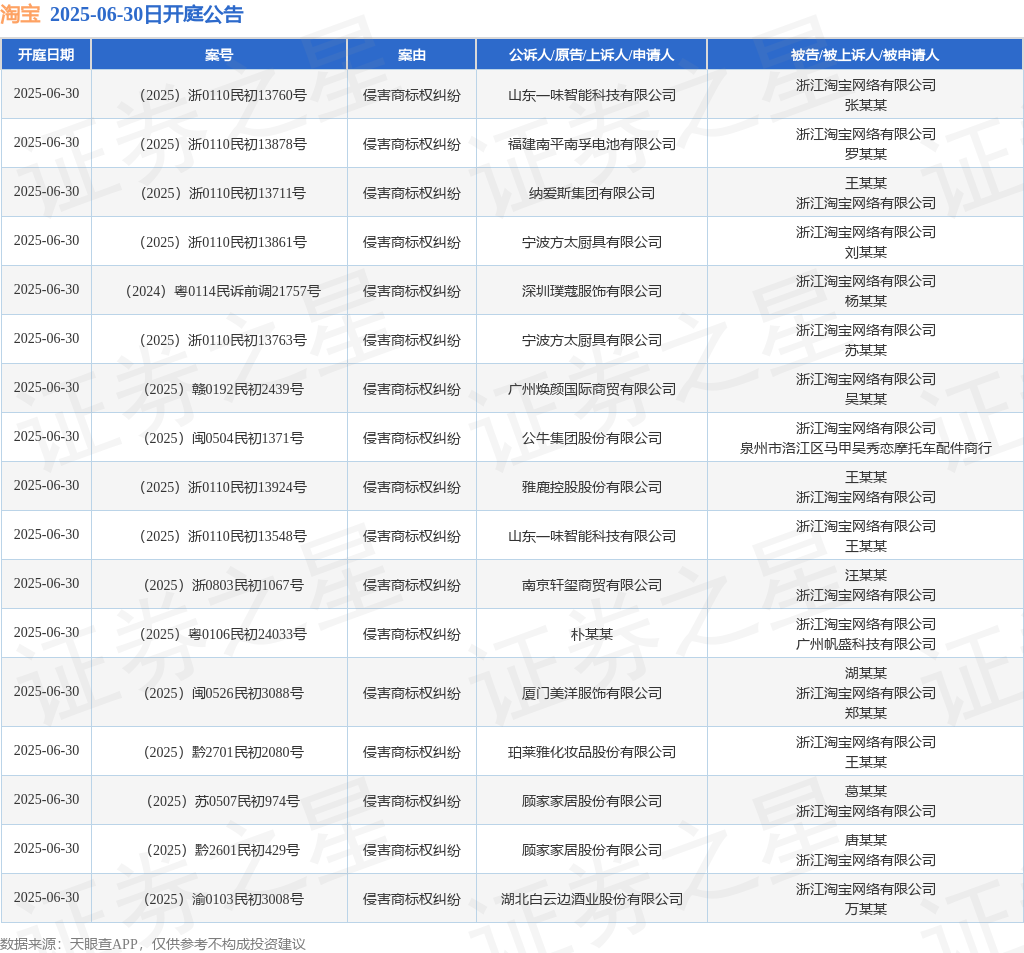Click the 数据来源 天眼查APP footer note

coord(153,944)
